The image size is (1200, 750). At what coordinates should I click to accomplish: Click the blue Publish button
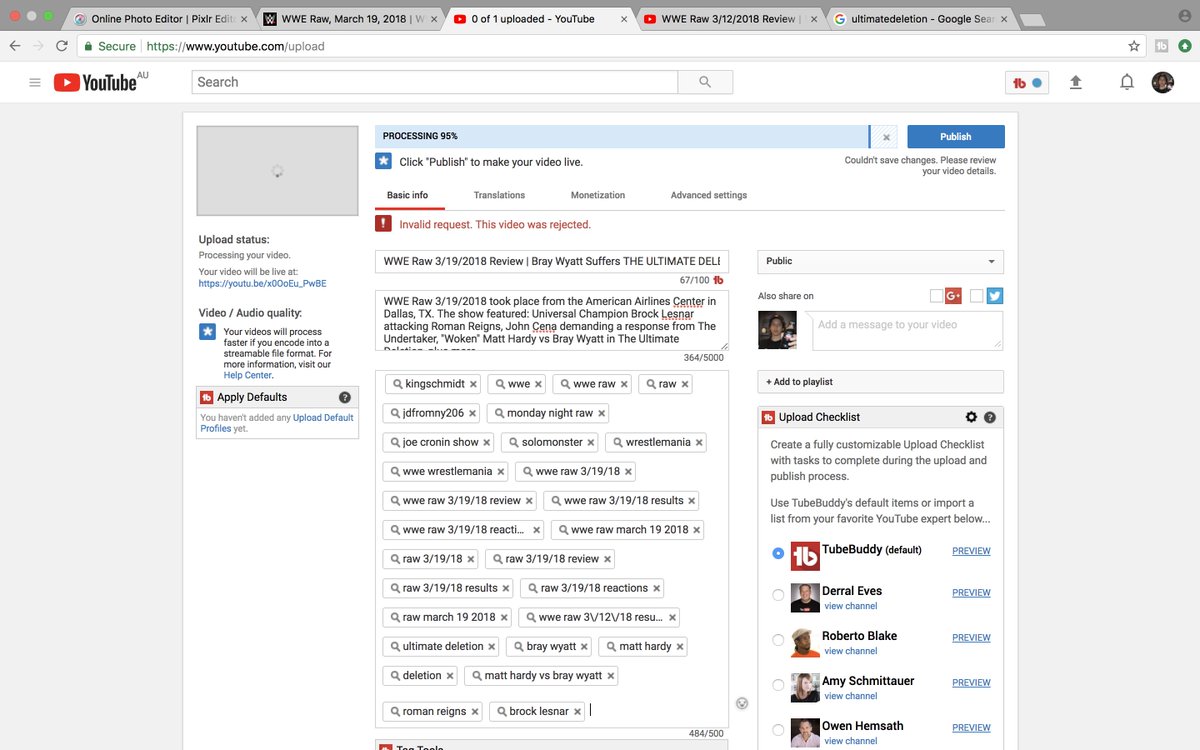(x=955, y=137)
